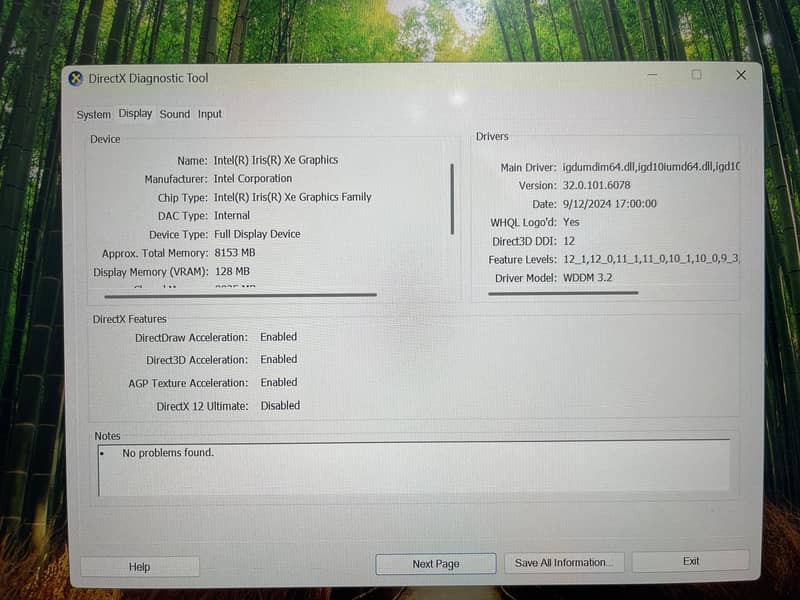This screenshot has height=600, width=800.
Task: Click the Device panel vertical scrollbar
Action: (x=452, y=199)
